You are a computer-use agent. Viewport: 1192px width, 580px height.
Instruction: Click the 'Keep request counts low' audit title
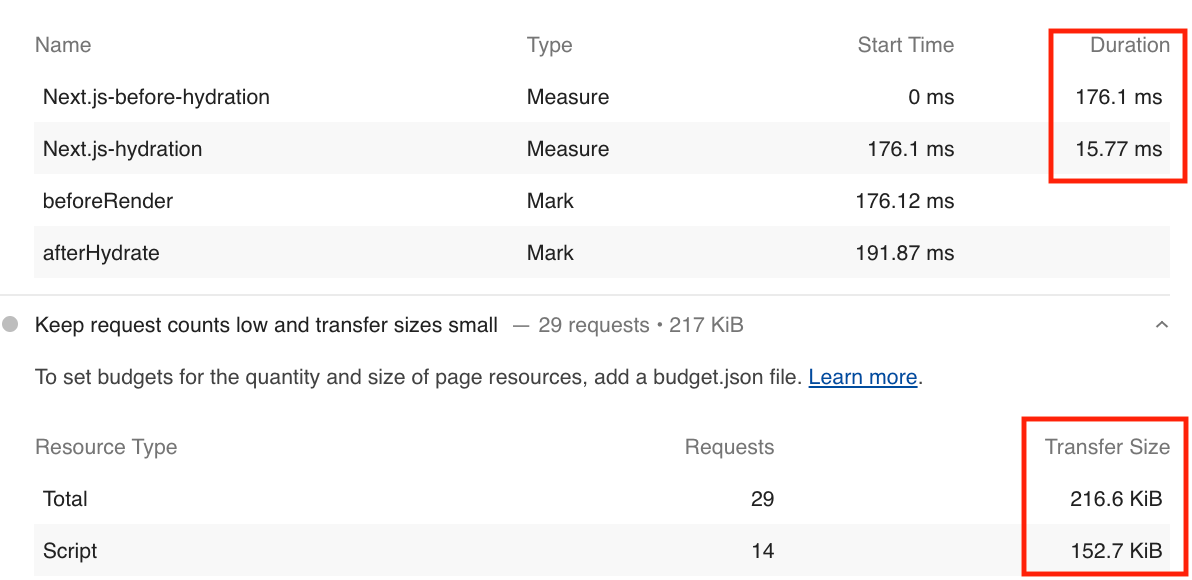pyautogui.click(x=266, y=325)
